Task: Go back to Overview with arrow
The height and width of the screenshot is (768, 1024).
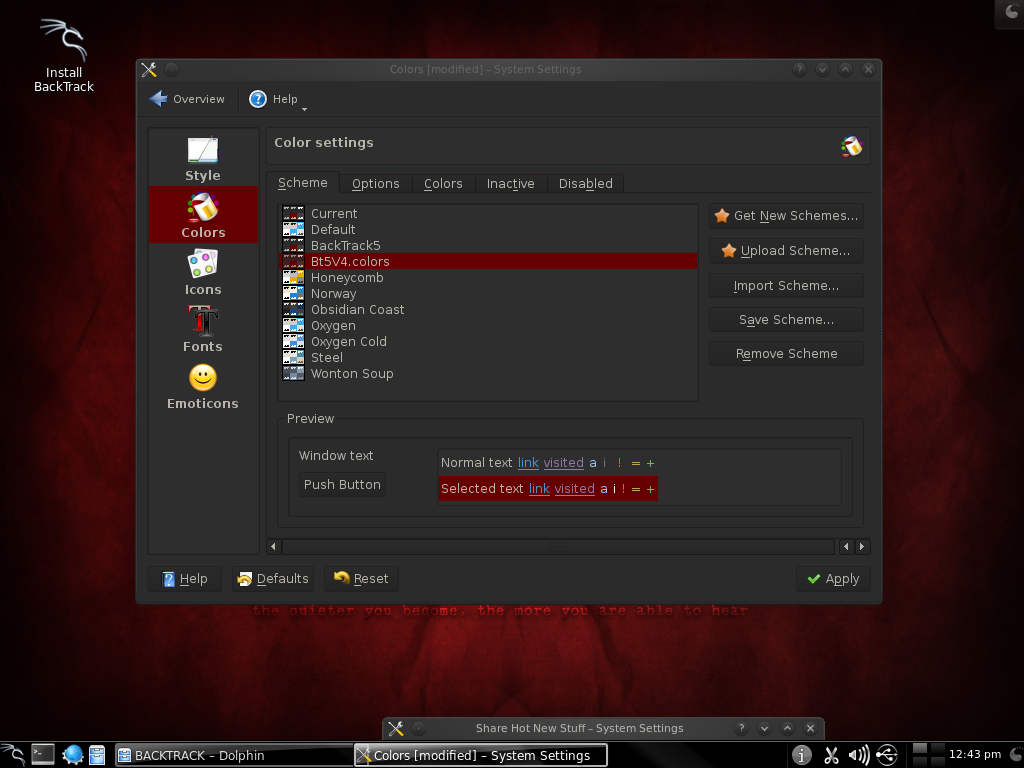Action: pos(187,99)
